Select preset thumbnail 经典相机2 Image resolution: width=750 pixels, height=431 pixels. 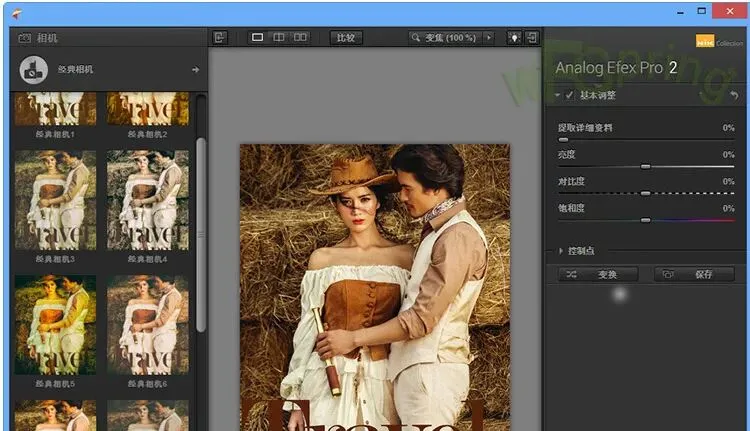pos(148,109)
